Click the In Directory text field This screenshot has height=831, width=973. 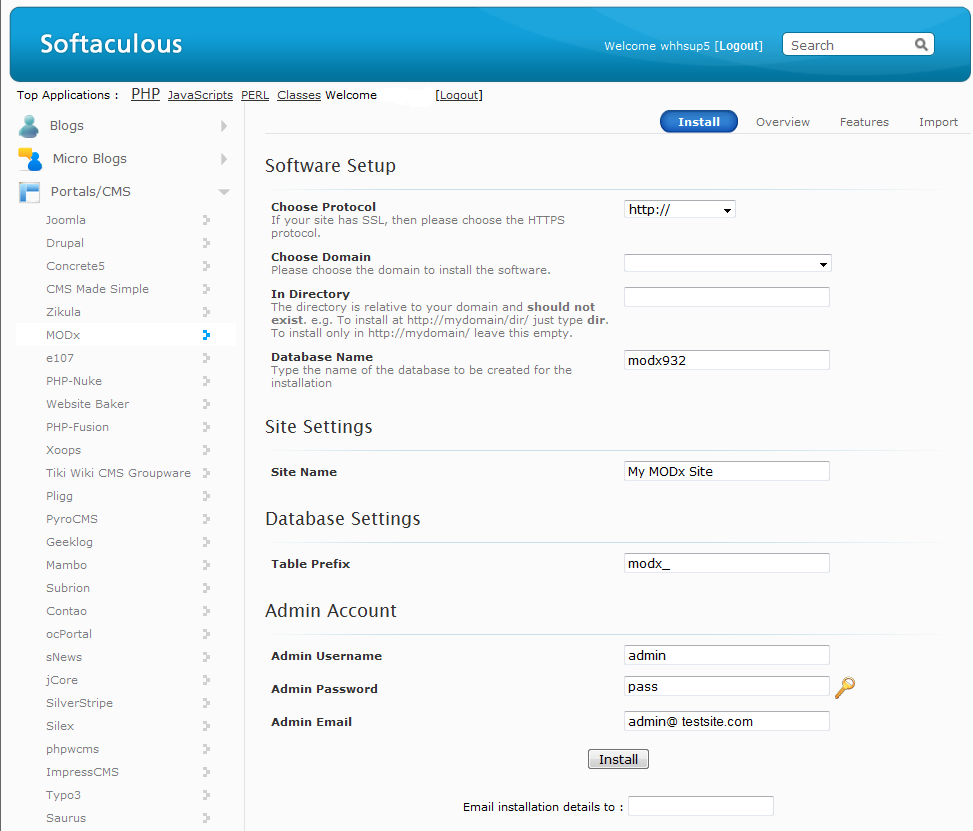coord(727,297)
